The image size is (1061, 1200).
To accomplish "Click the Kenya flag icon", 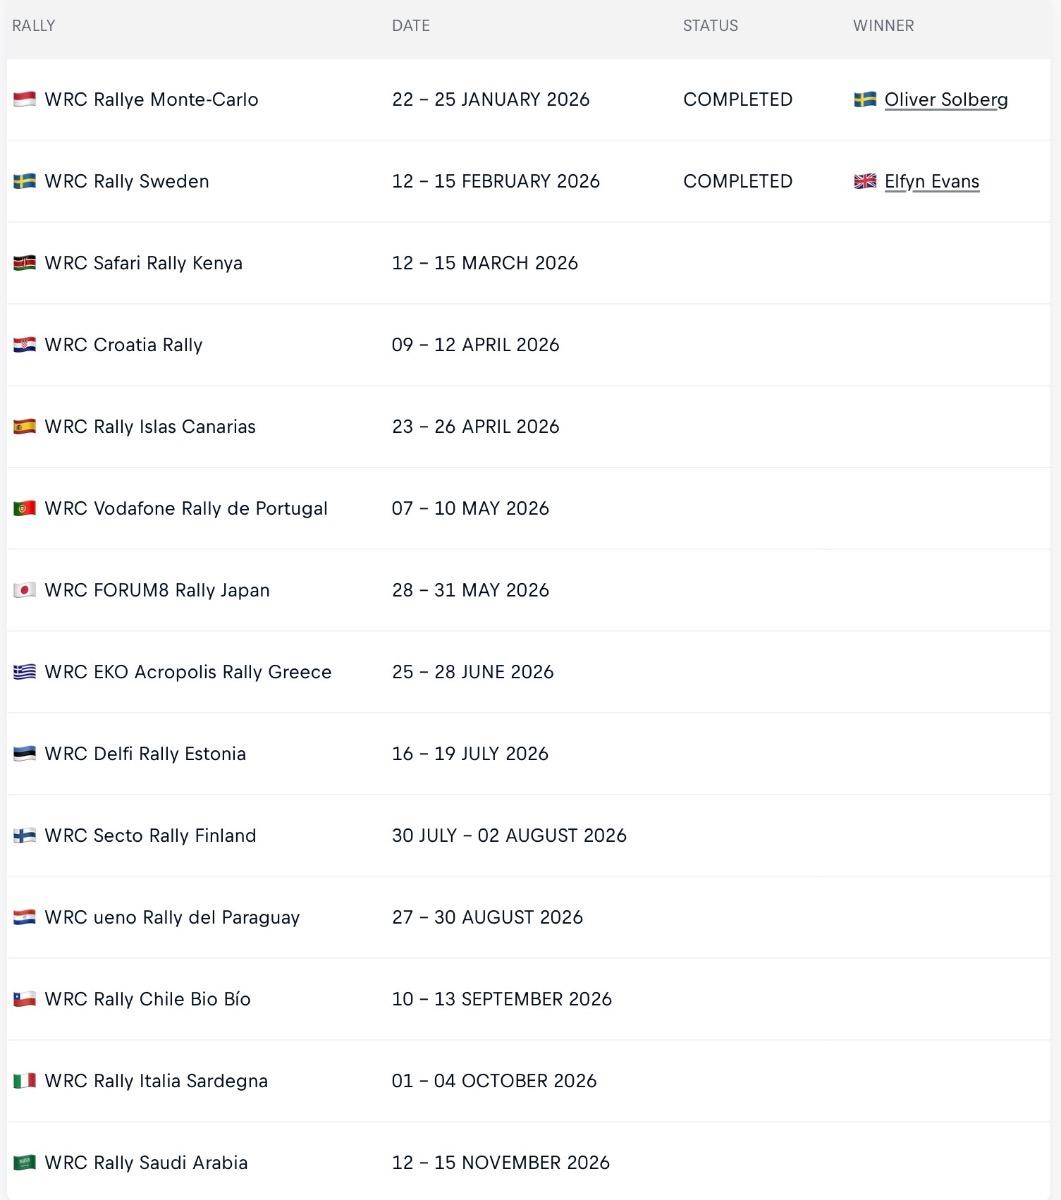I will (x=24, y=263).
